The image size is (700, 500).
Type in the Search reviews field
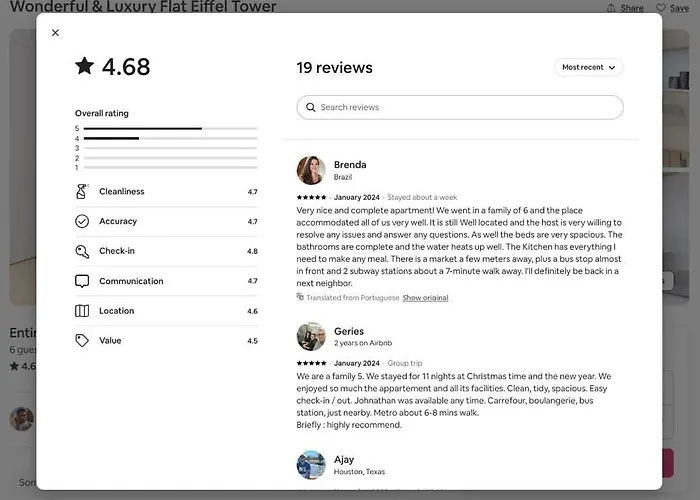[x=465, y=108]
